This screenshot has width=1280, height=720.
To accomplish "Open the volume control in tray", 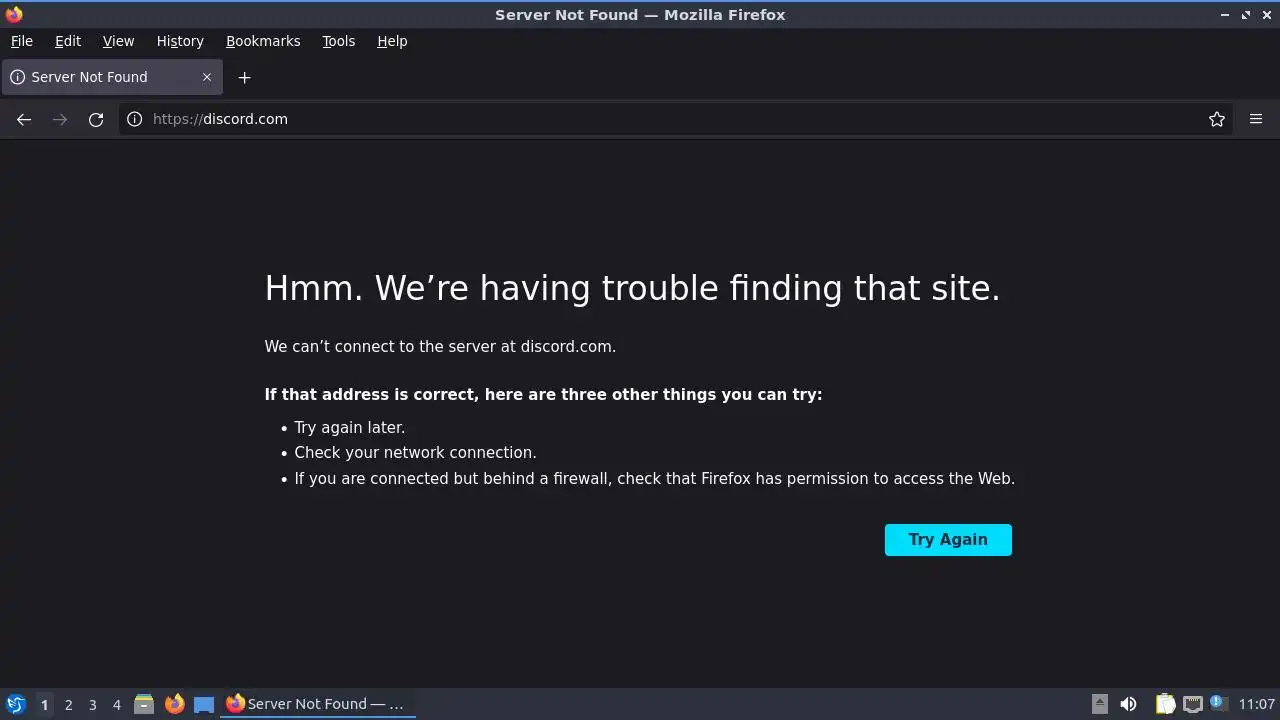I will tap(1128, 704).
